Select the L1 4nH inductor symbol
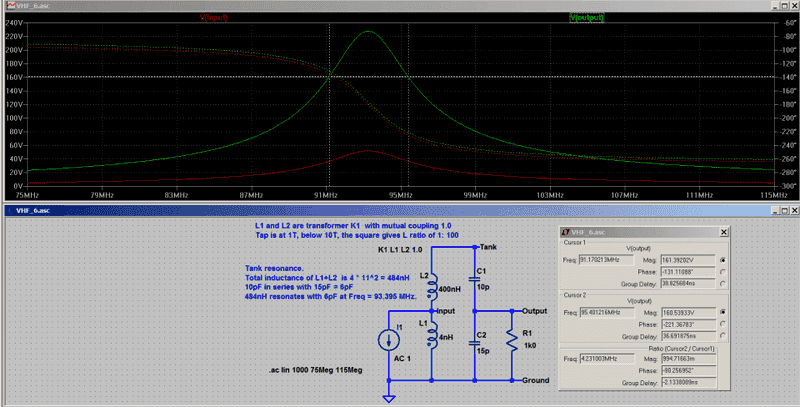 (x=431, y=338)
